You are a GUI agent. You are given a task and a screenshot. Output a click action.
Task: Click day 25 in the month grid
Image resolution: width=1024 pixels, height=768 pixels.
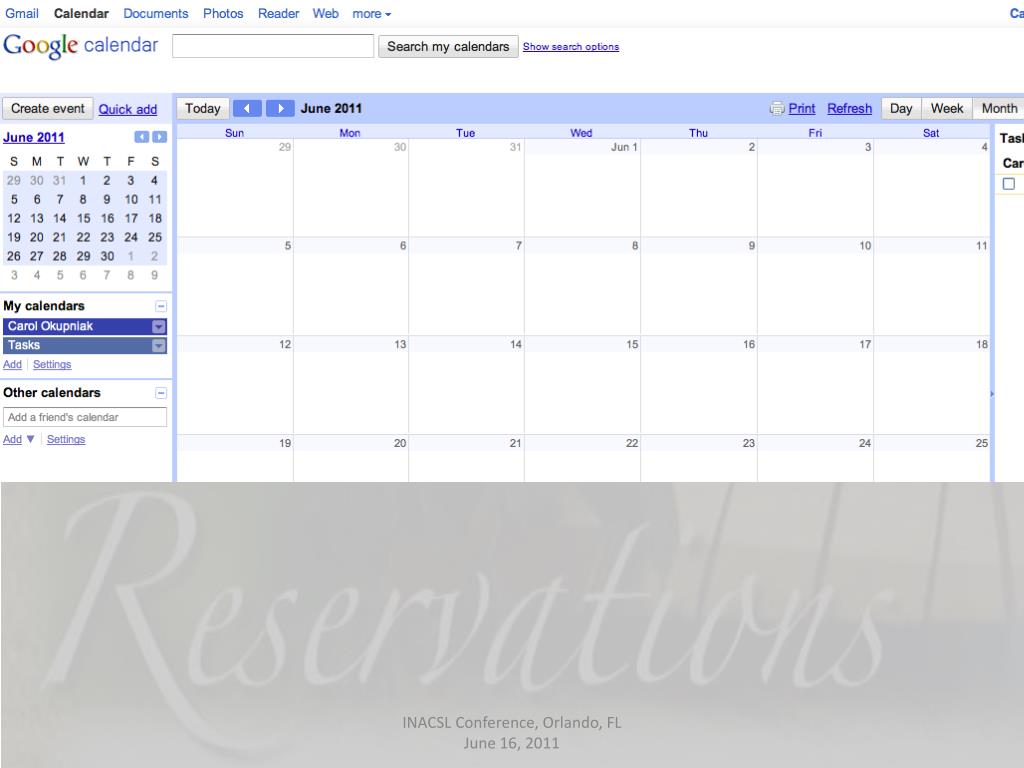(x=932, y=459)
